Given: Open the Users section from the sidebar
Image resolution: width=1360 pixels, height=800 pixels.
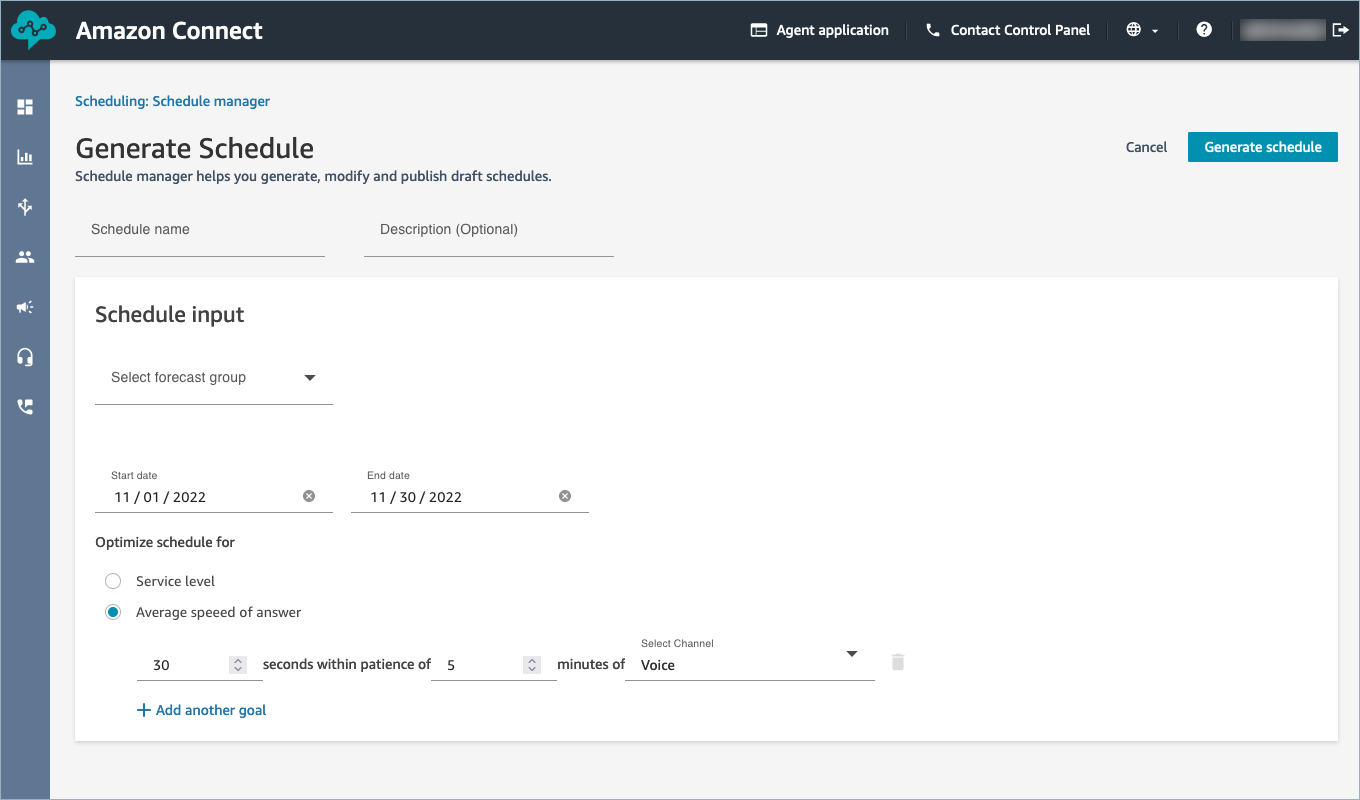Looking at the screenshot, I should tap(25, 256).
